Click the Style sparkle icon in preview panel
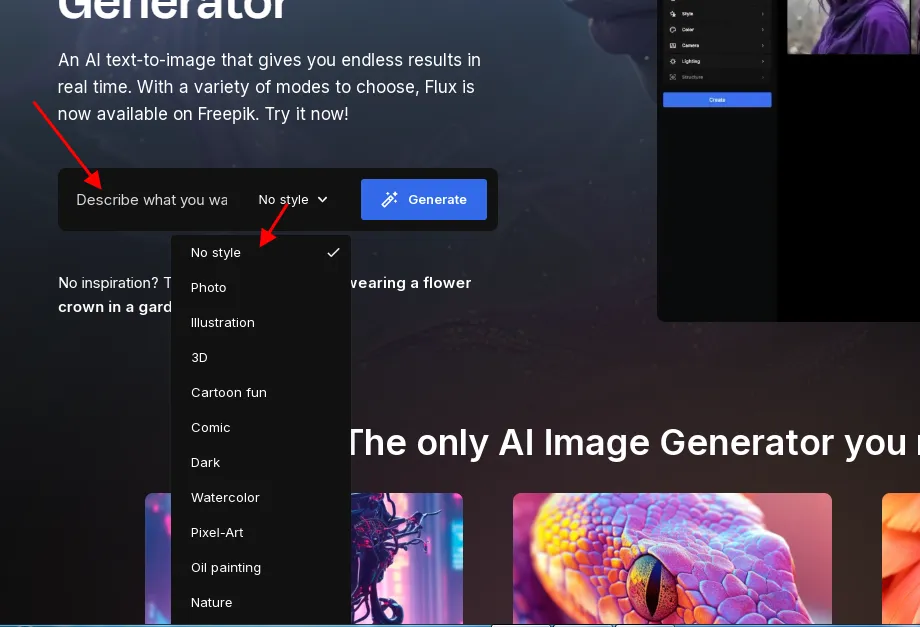The image size is (920, 627). tap(672, 13)
